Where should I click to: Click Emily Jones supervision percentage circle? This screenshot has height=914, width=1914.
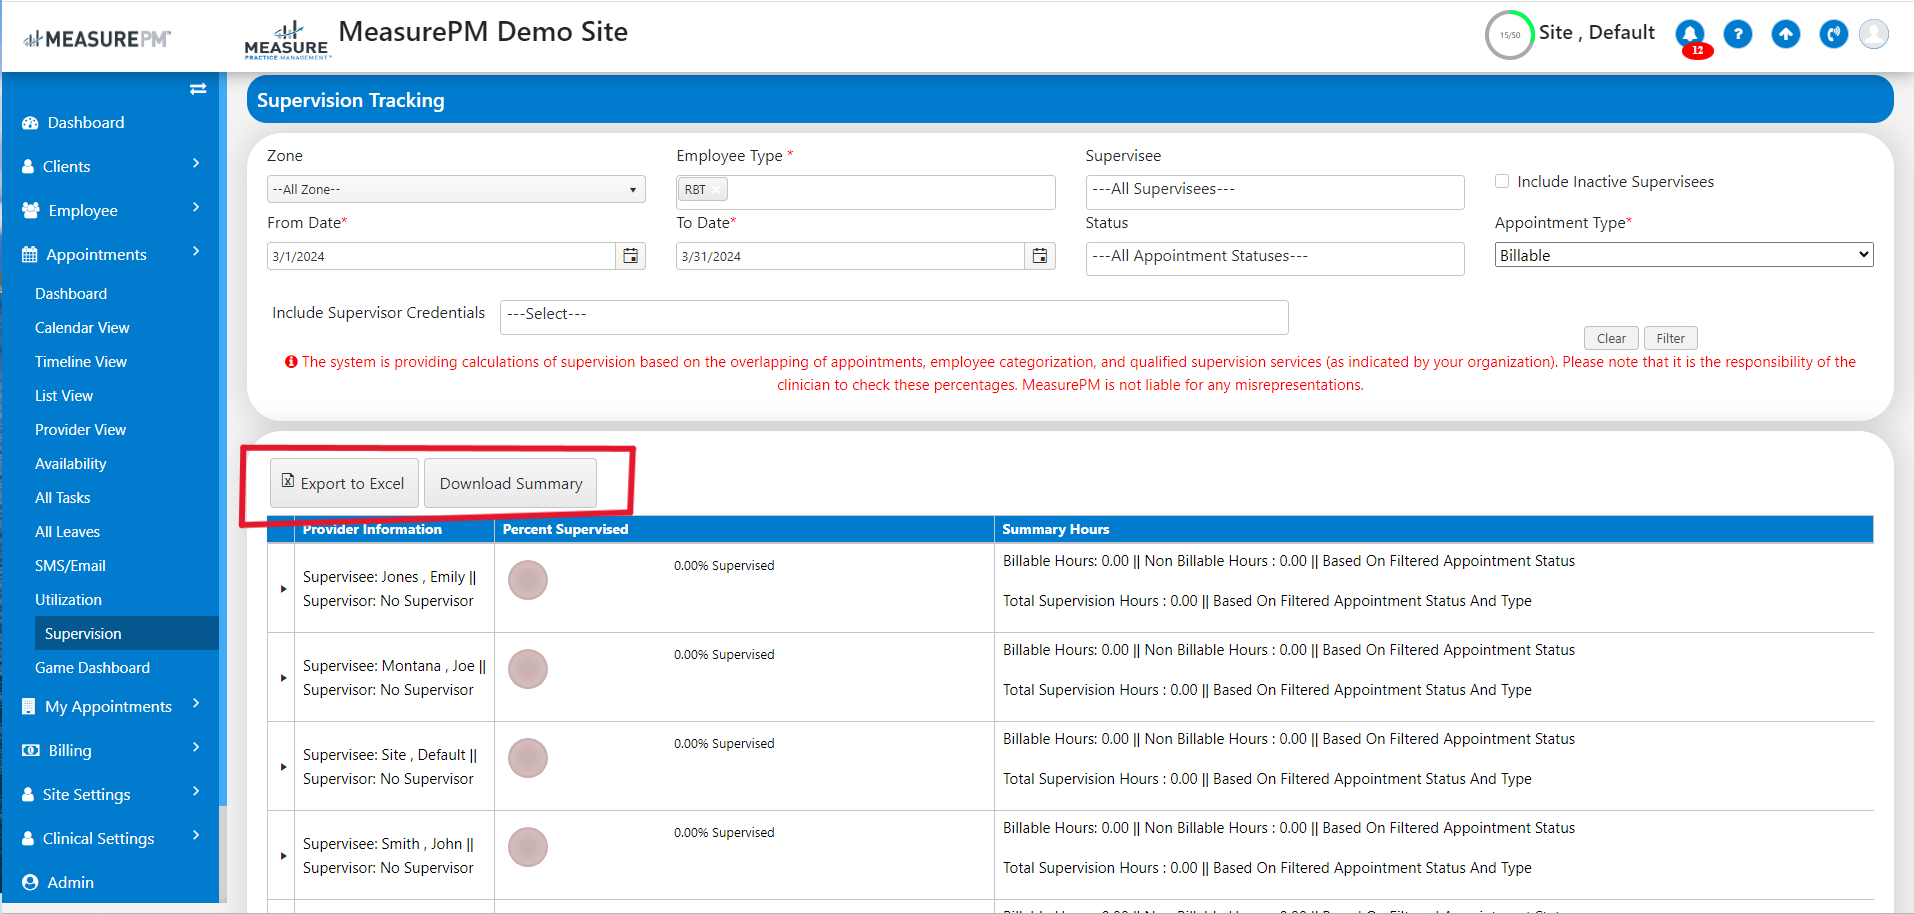[528, 580]
